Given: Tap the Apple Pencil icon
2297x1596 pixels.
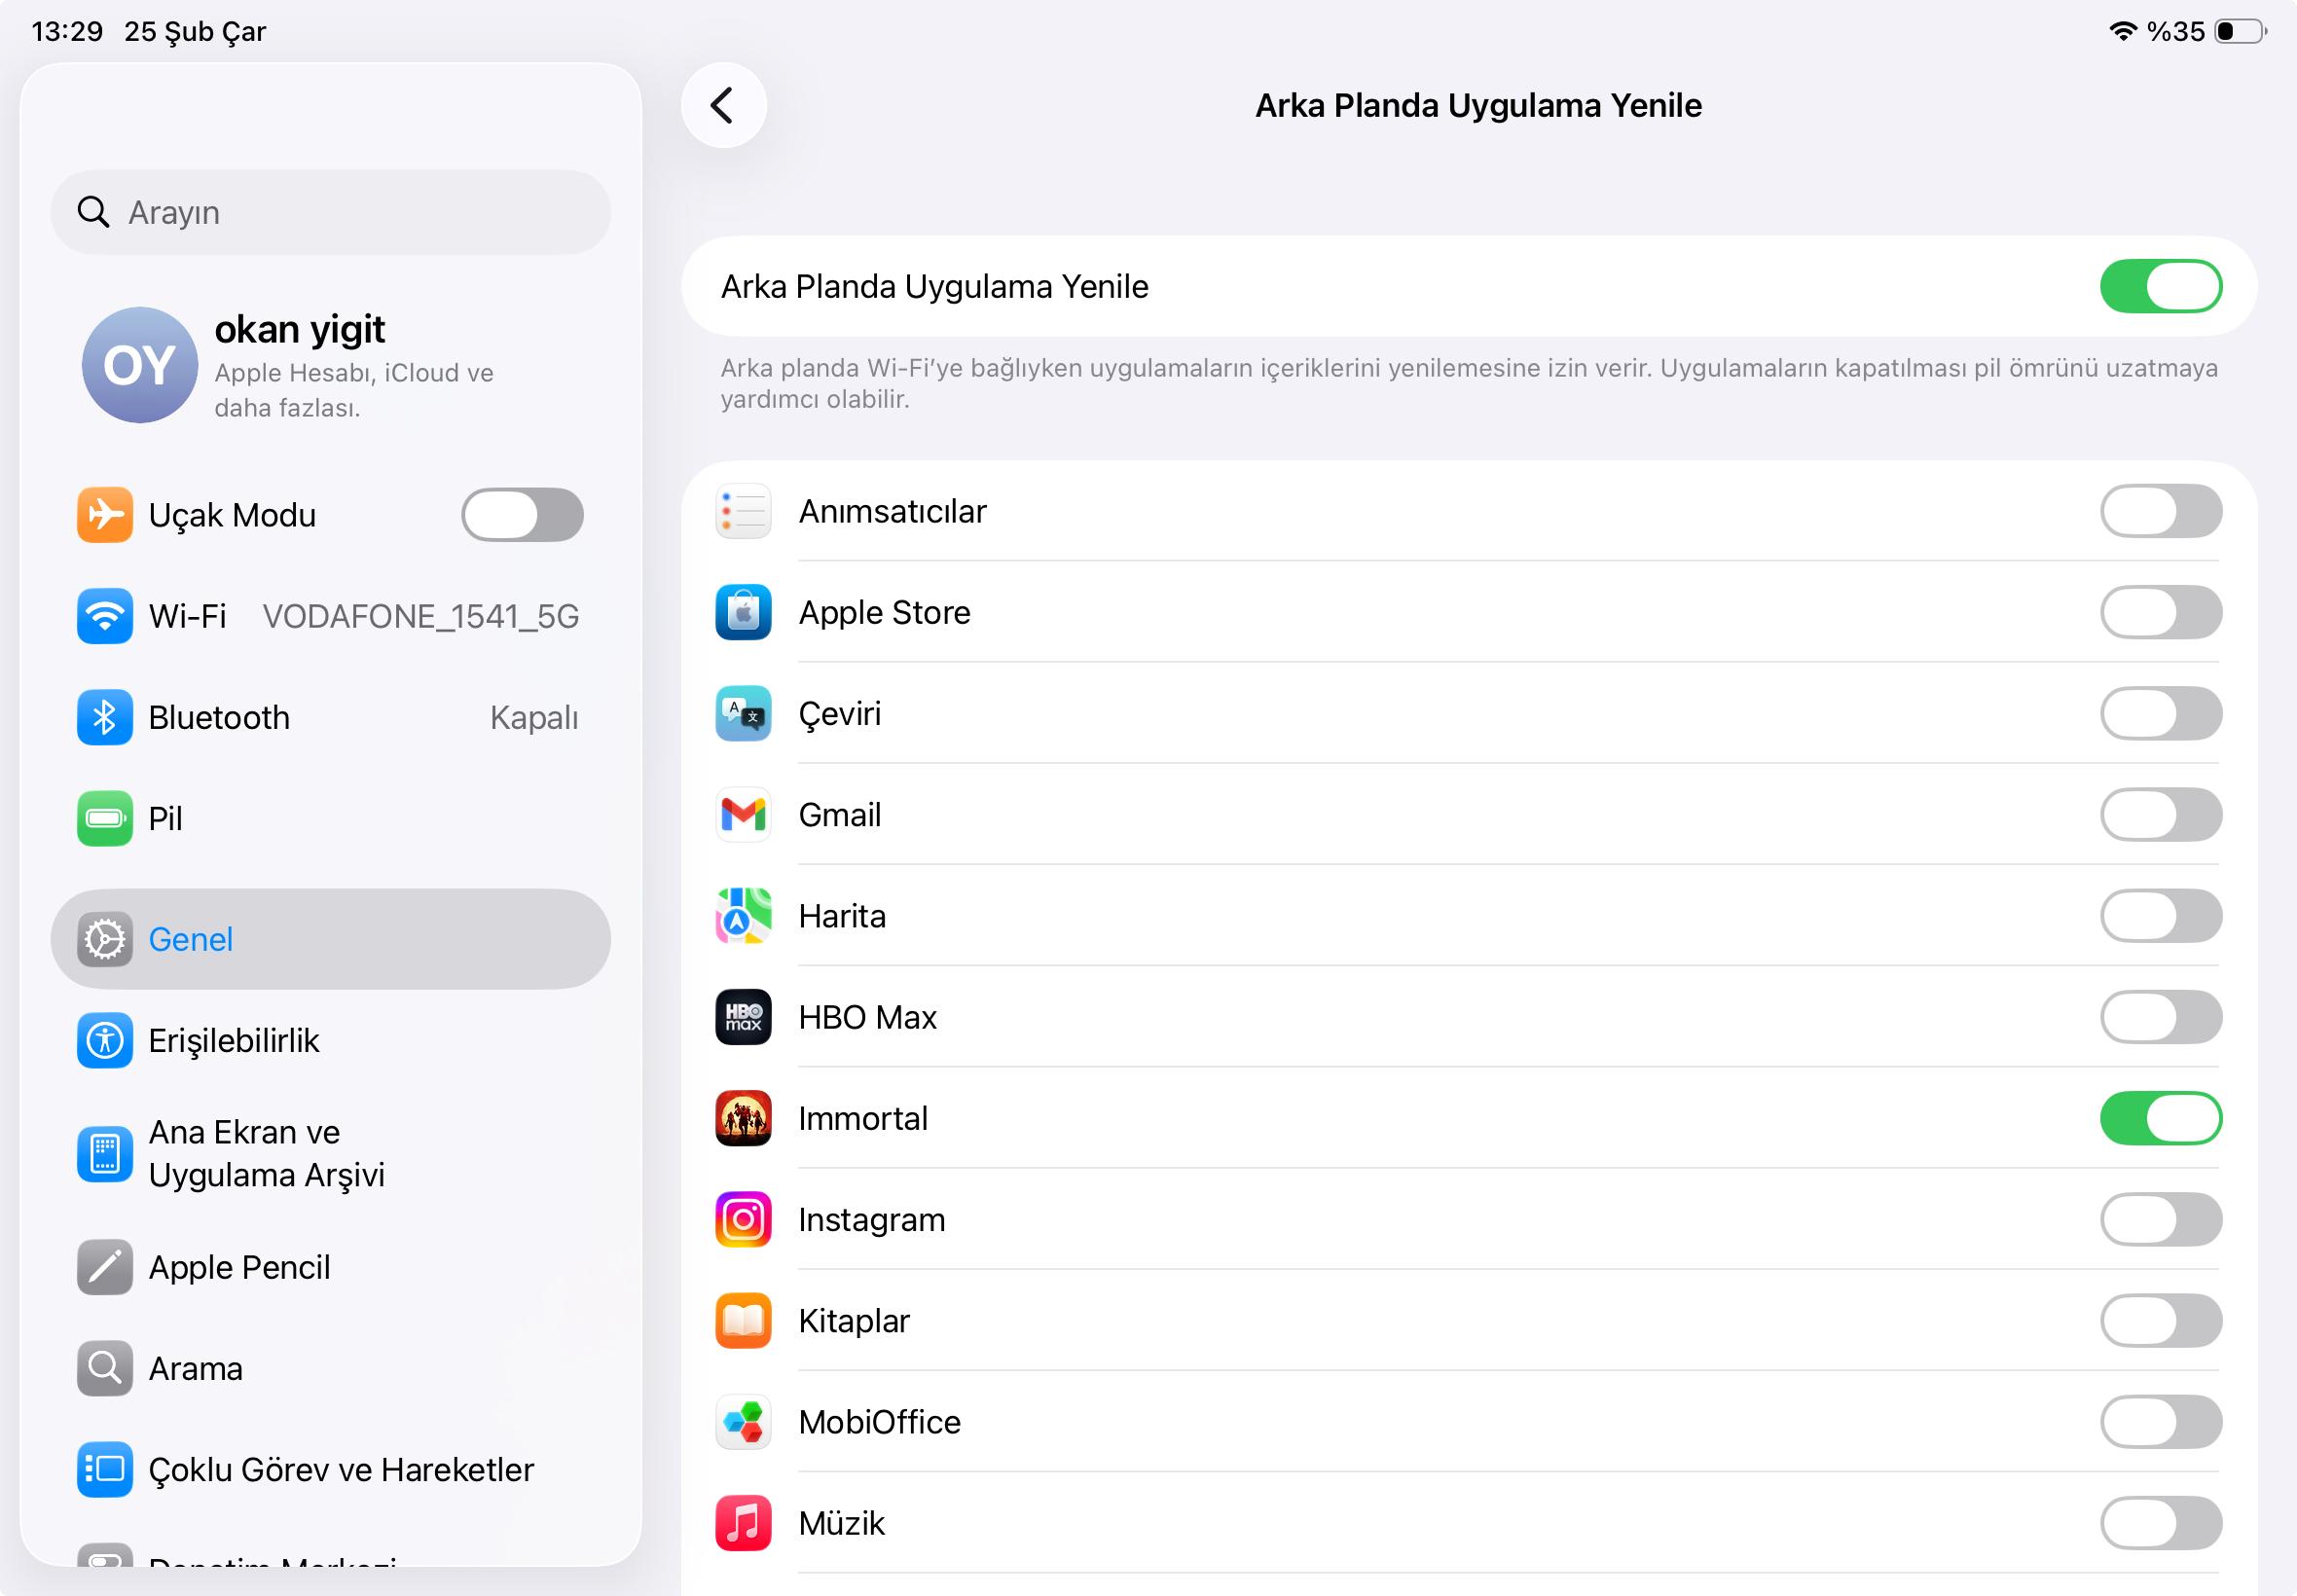Looking at the screenshot, I should click(105, 1267).
